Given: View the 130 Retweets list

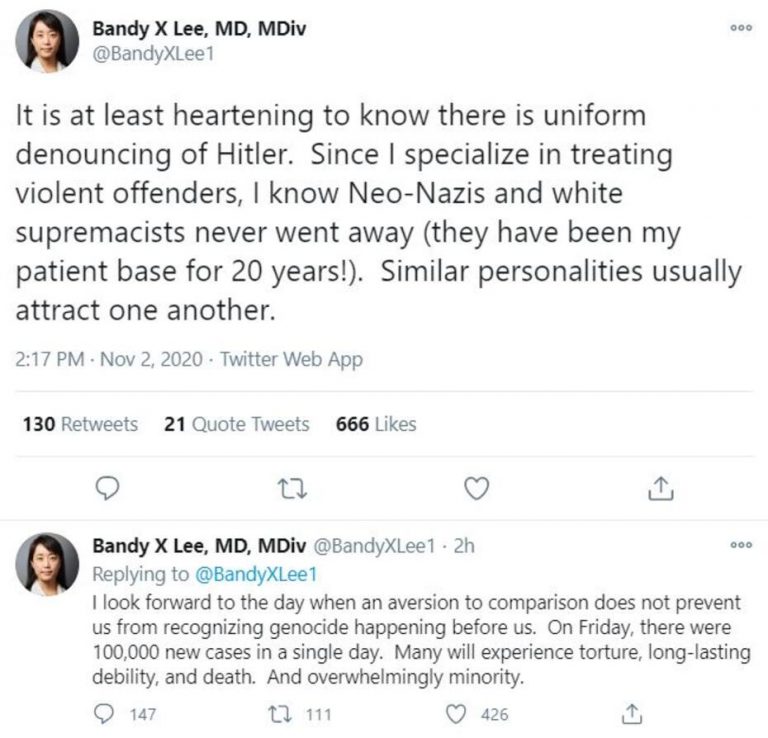Looking at the screenshot, I should pos(80,424).
